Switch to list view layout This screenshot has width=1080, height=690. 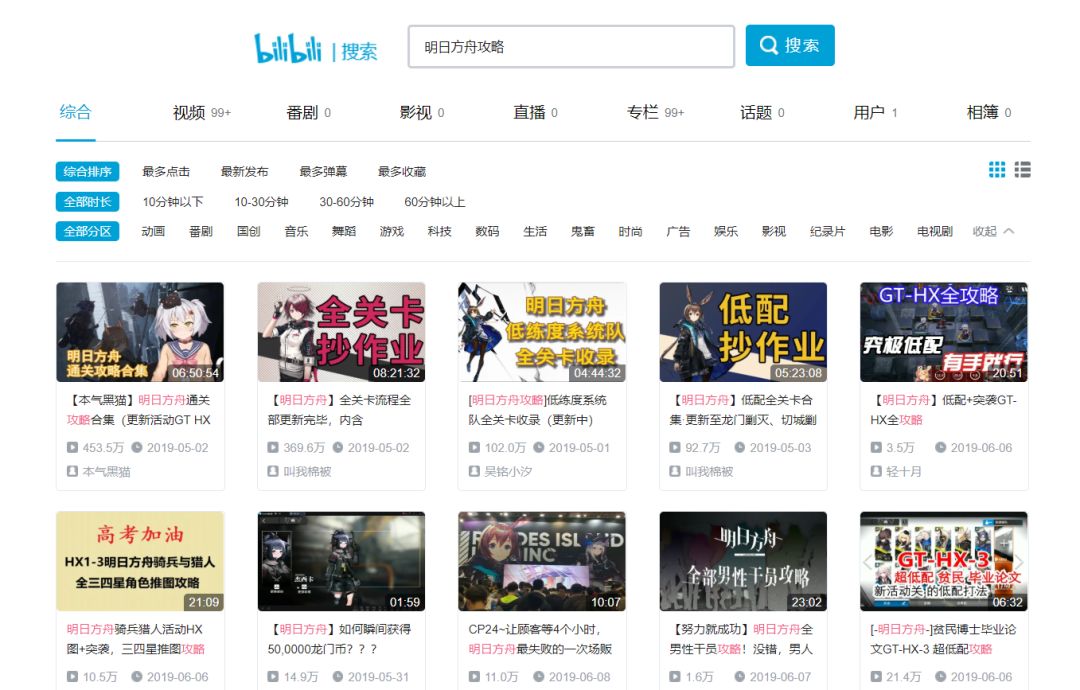click(1022, 169)
